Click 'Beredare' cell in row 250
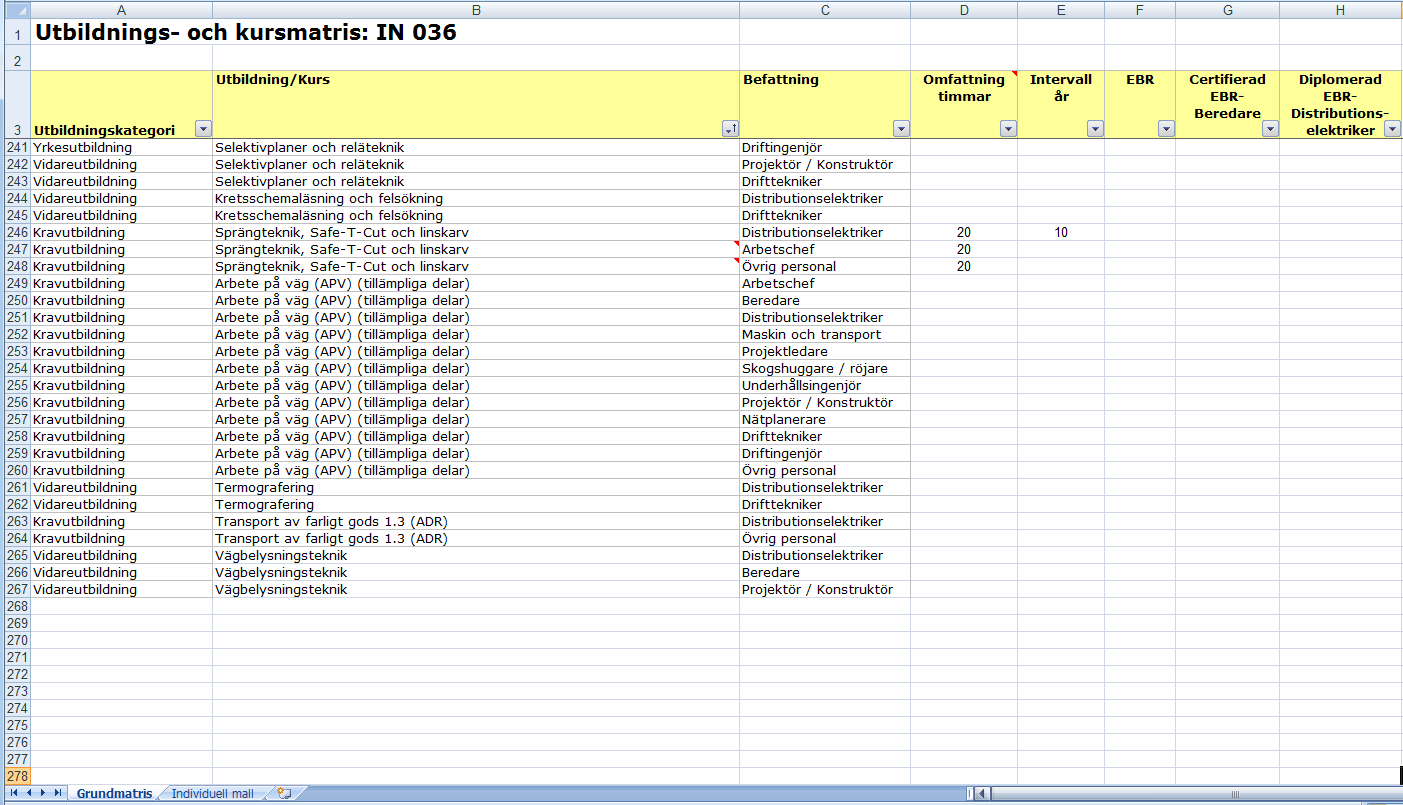 (x=825, y=300)
